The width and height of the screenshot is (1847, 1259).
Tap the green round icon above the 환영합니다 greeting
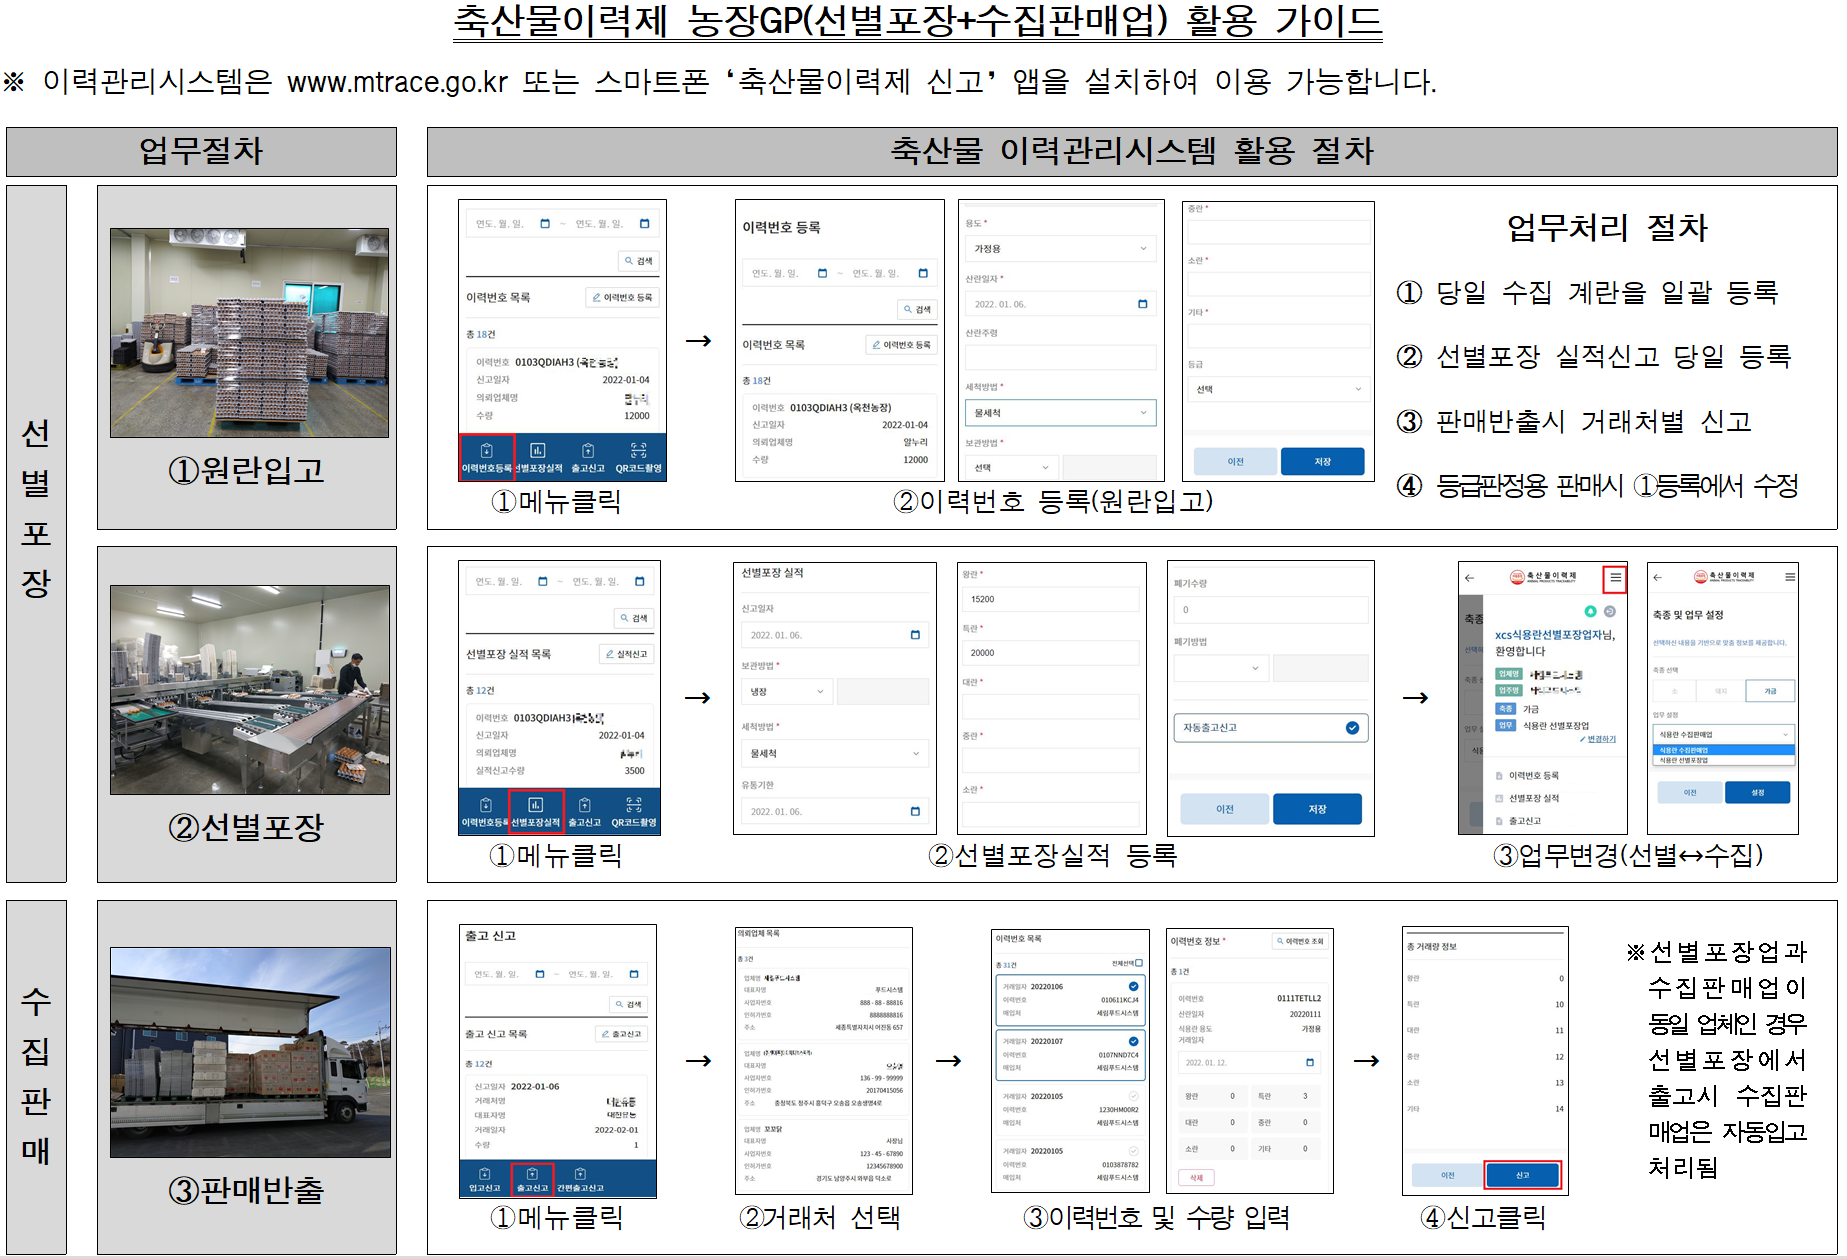pos(1590,611)
